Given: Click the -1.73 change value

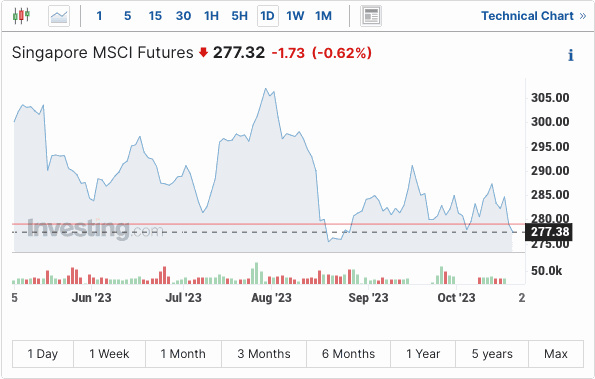Looking at the screenshot, I should (x=288, y=53).
